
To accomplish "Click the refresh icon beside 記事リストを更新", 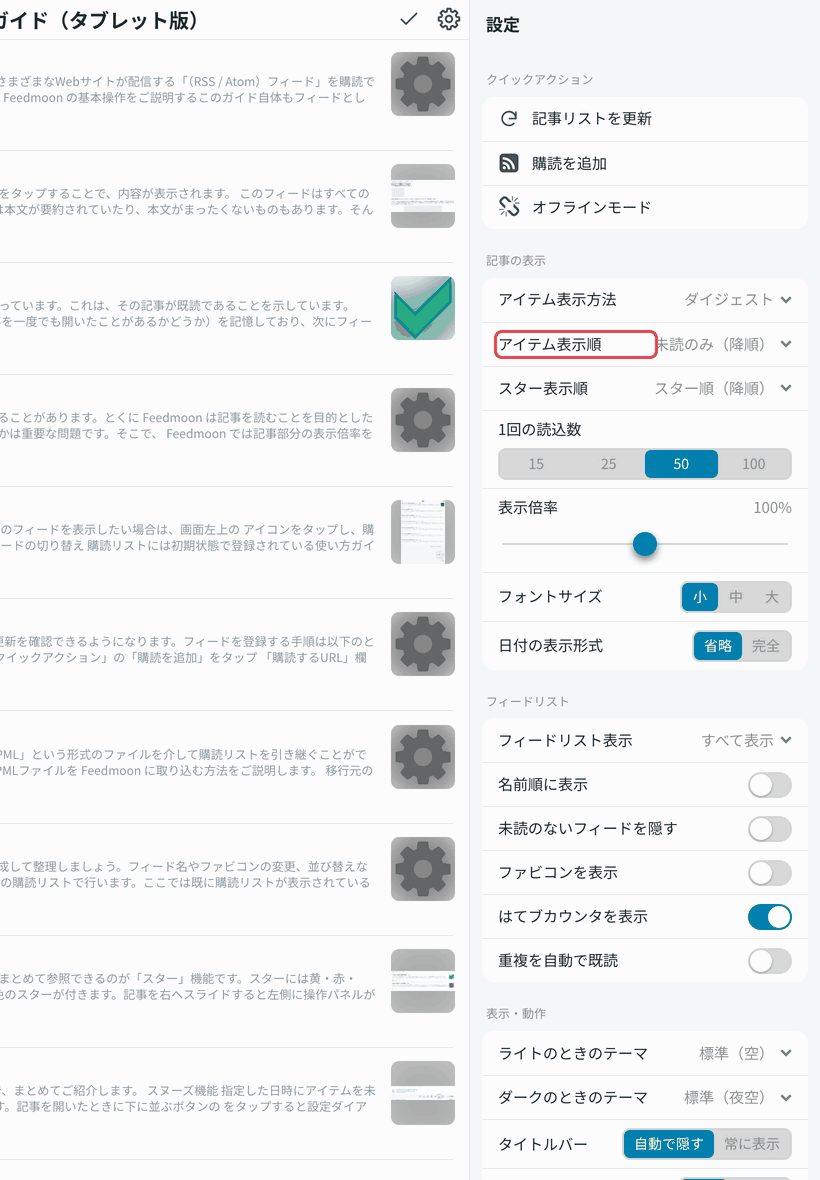I will (509, 118).
